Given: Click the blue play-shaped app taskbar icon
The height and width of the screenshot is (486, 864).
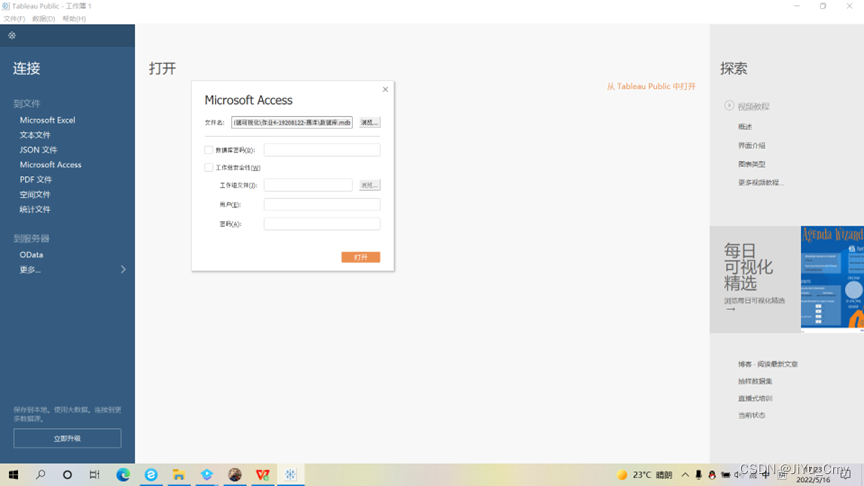Looking at the screenshot, I should 207,474.
